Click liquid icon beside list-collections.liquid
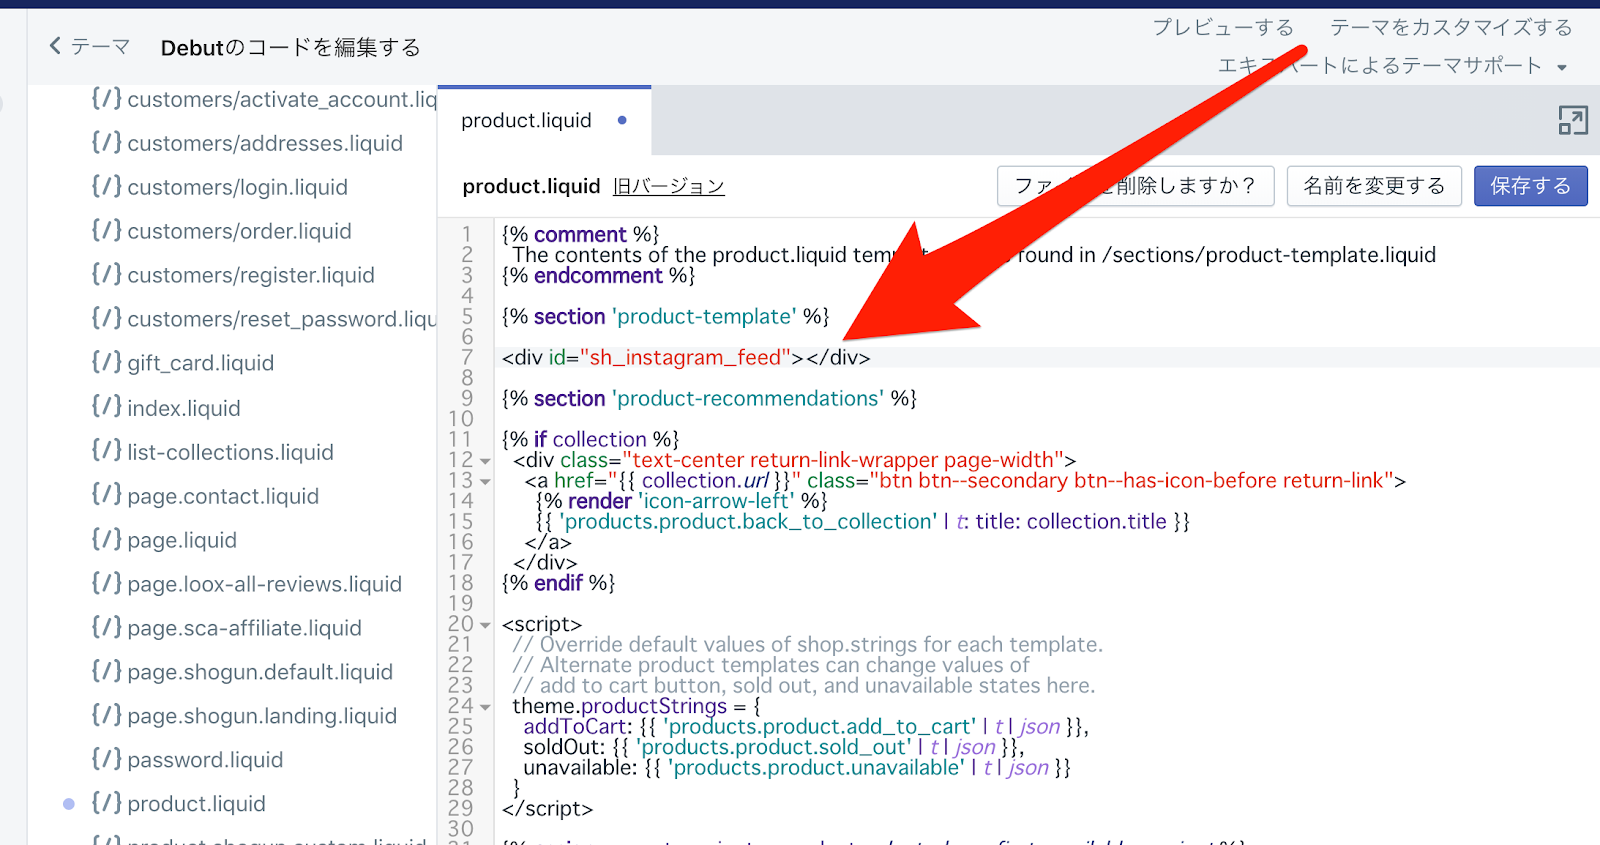 click(x=106, y=451)
